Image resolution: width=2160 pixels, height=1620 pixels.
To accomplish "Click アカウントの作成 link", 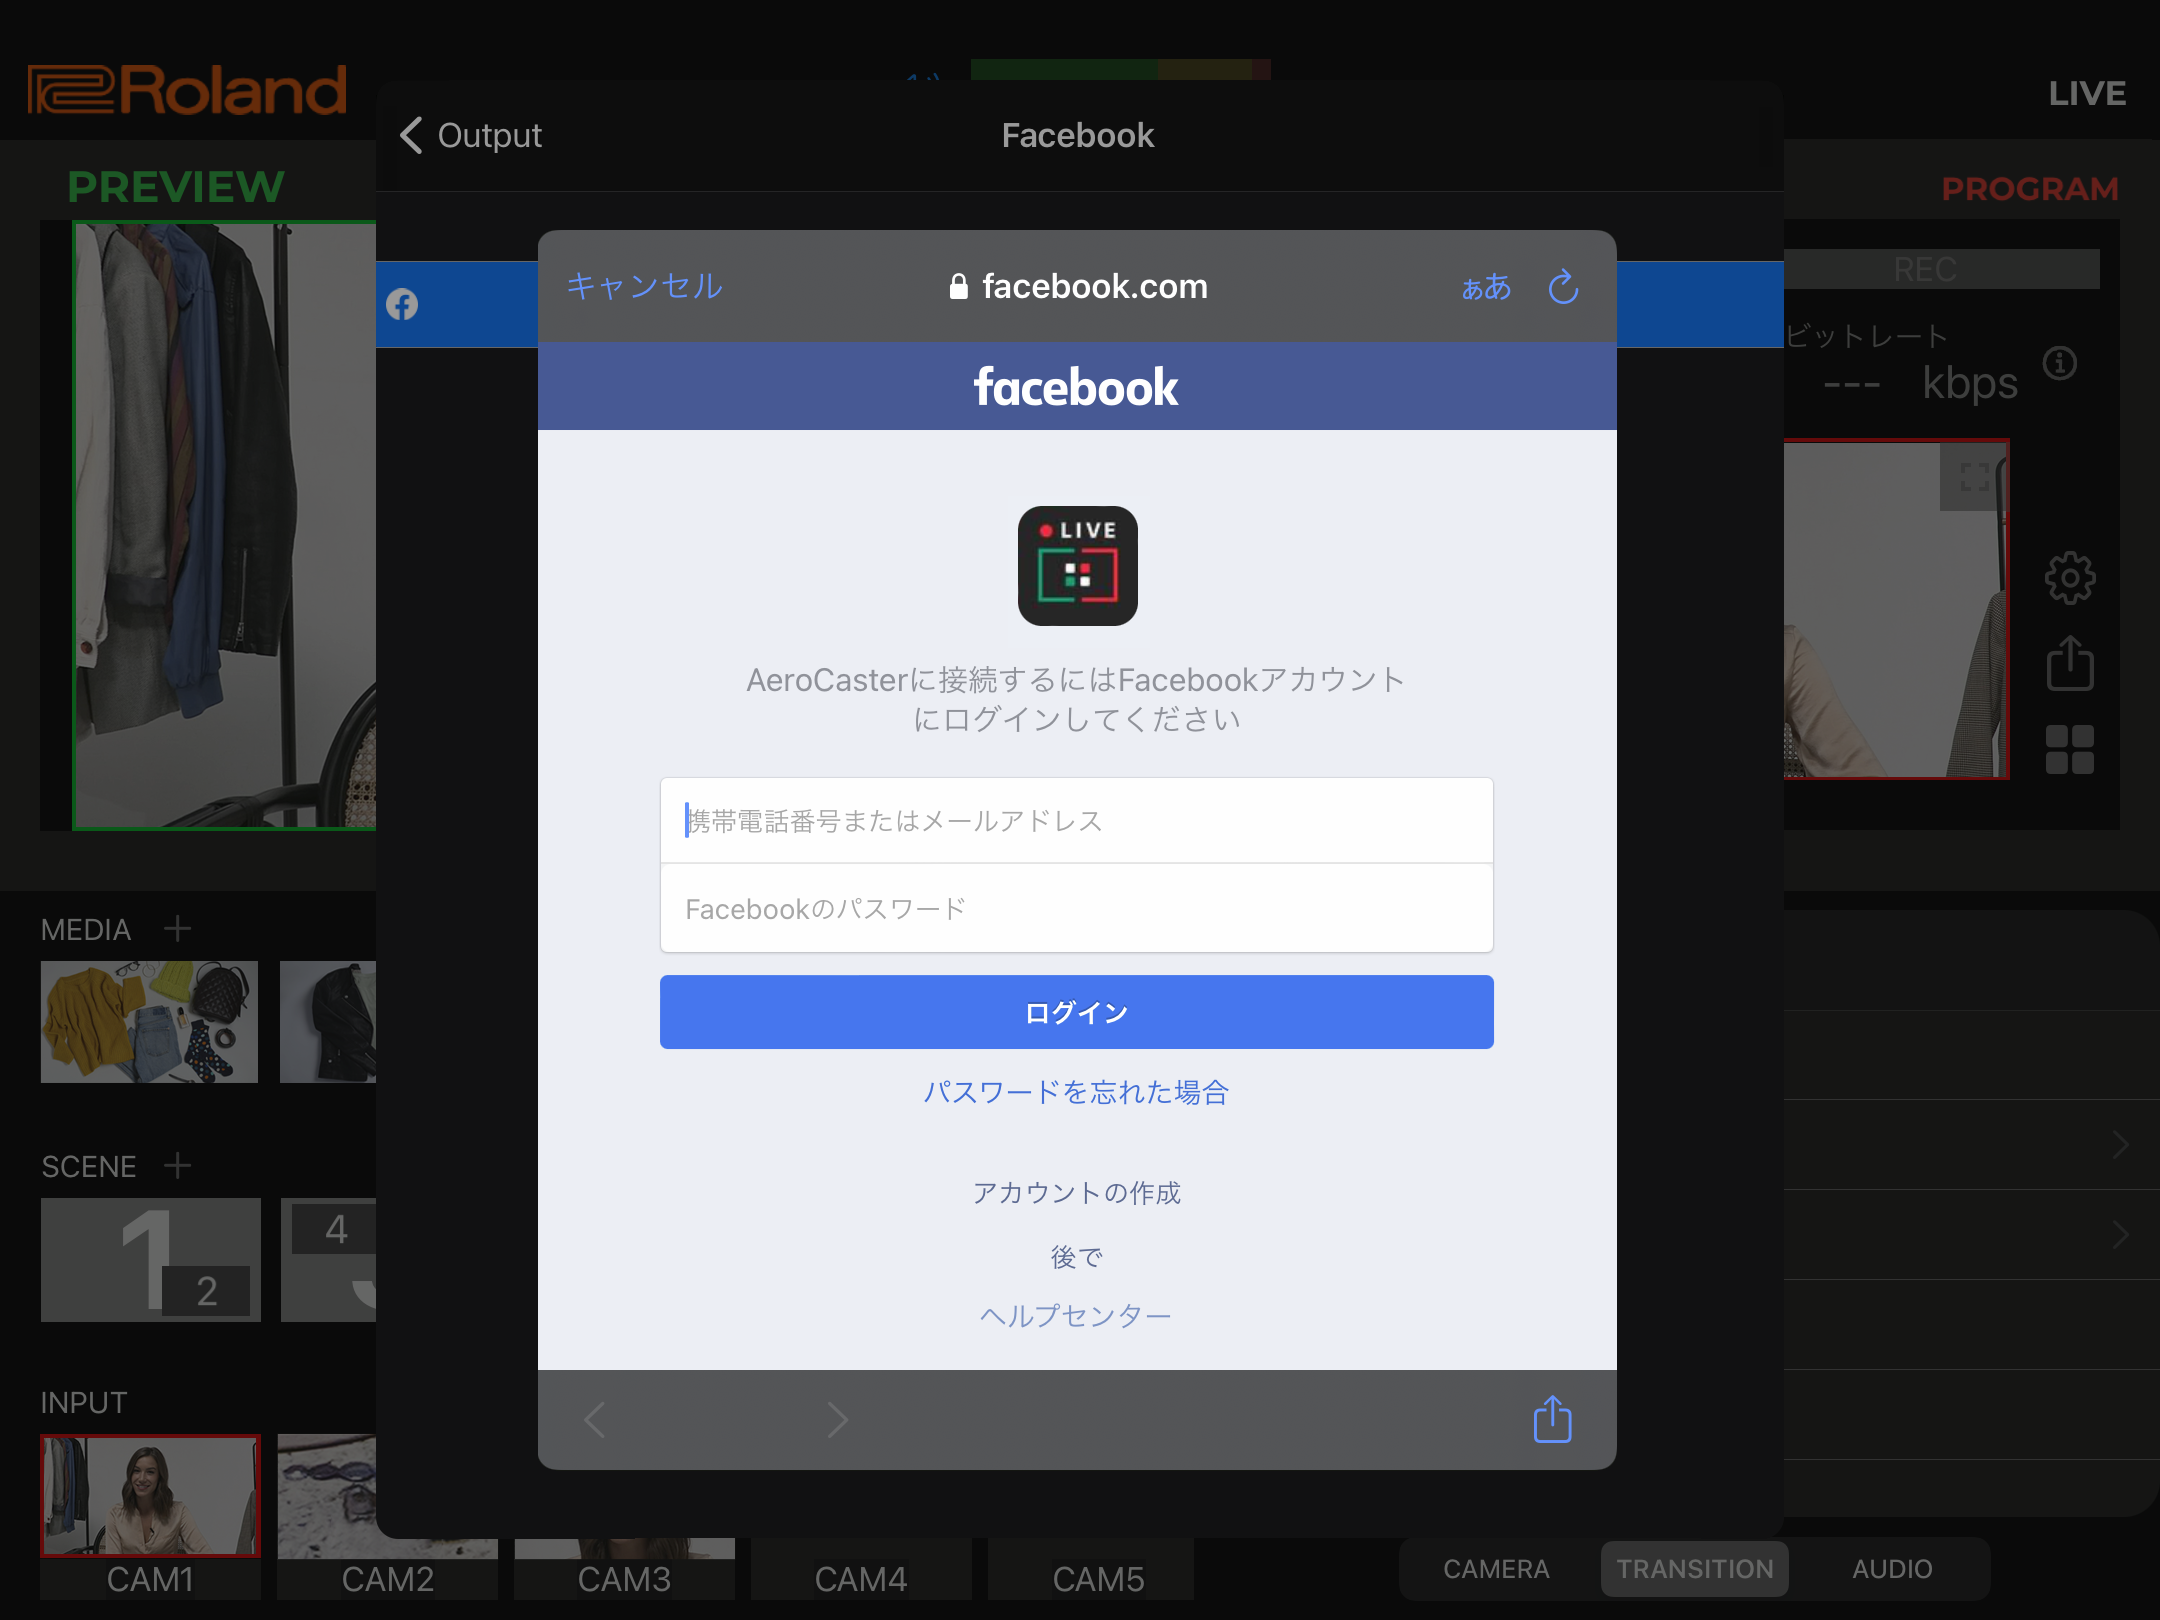I will (1076, 1193).
